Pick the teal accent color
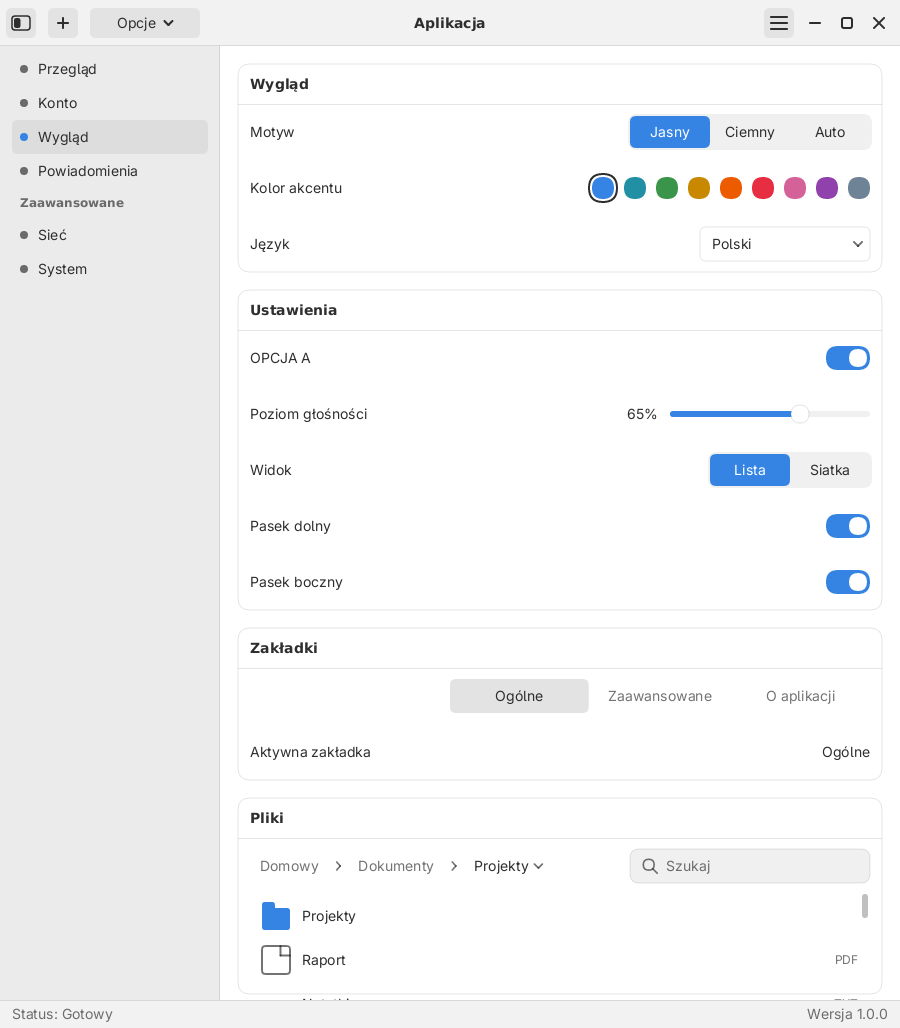Viewport: 900px width, 1028px height. [x=635, y=188]
